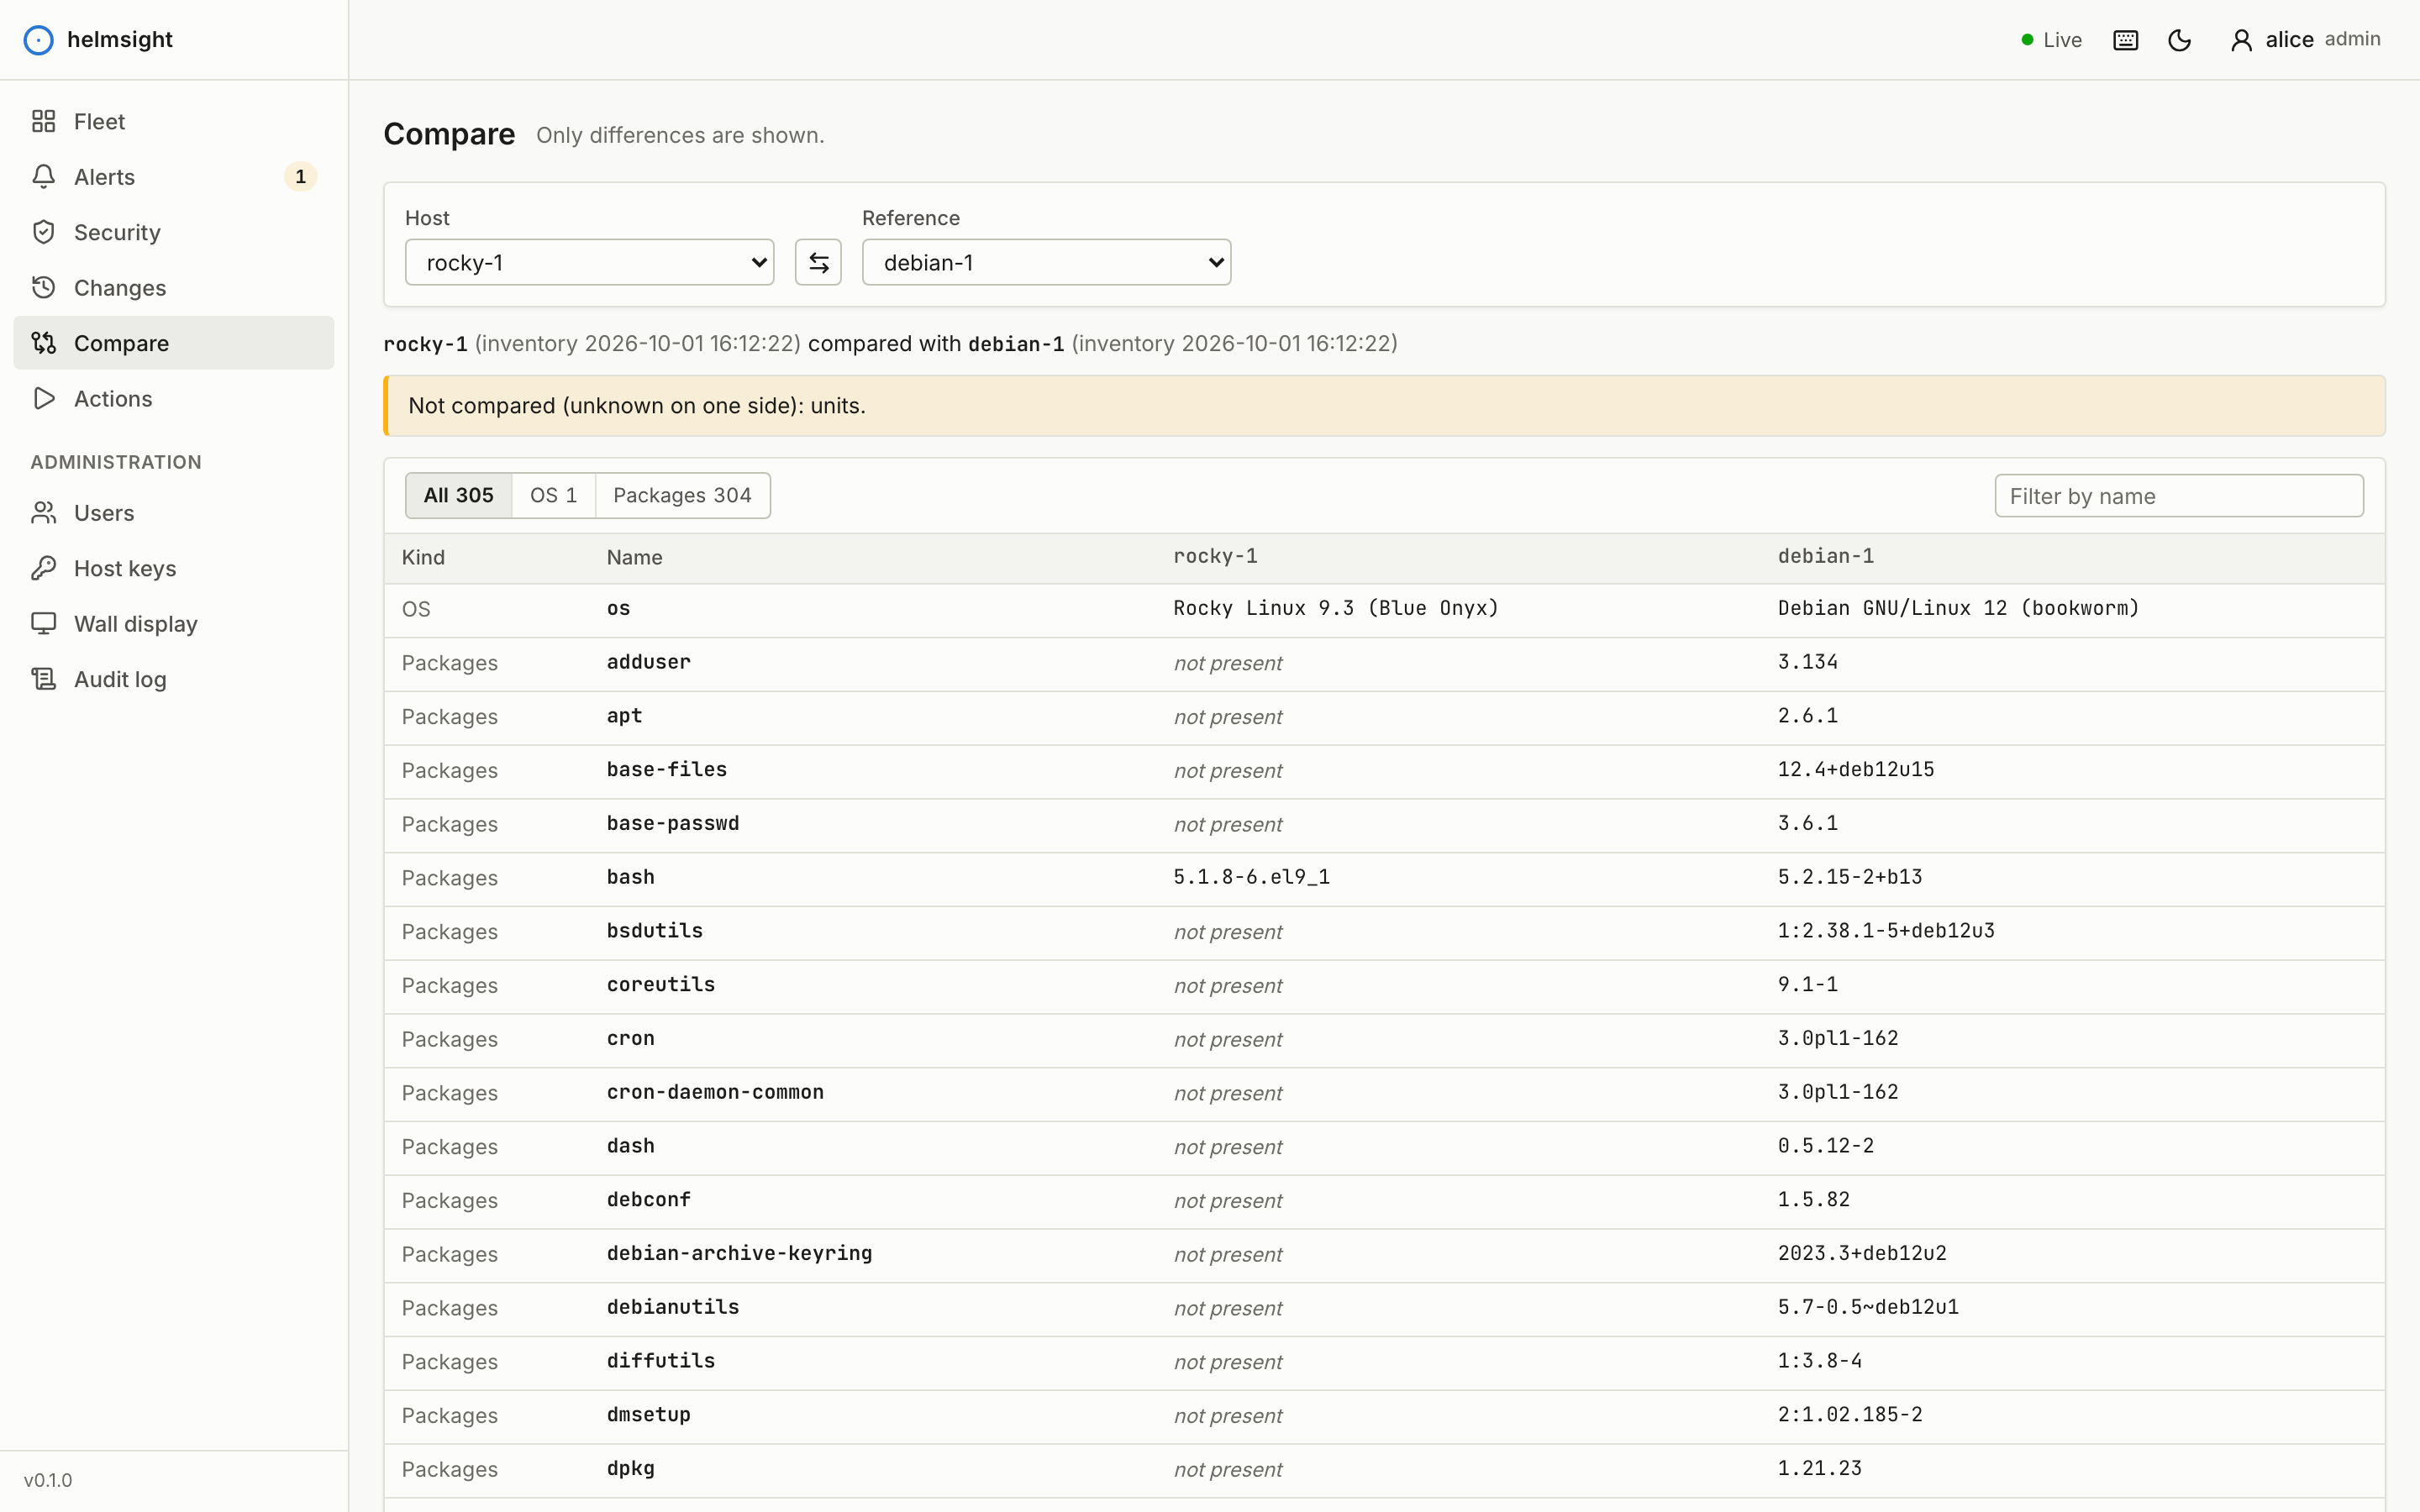Screen dimensions: 2420x1512
Task: Click the helmsight logo icon
Action: [38, 40]
